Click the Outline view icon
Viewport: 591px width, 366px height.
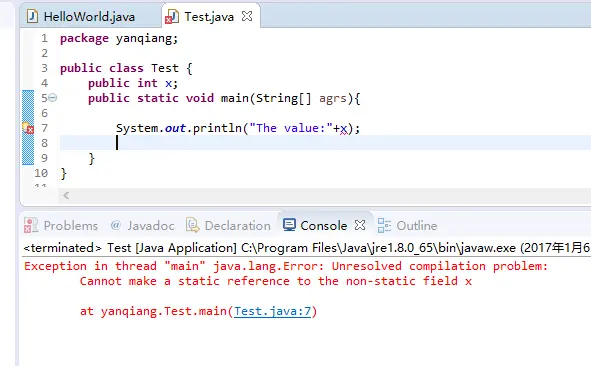pos(384,225)
